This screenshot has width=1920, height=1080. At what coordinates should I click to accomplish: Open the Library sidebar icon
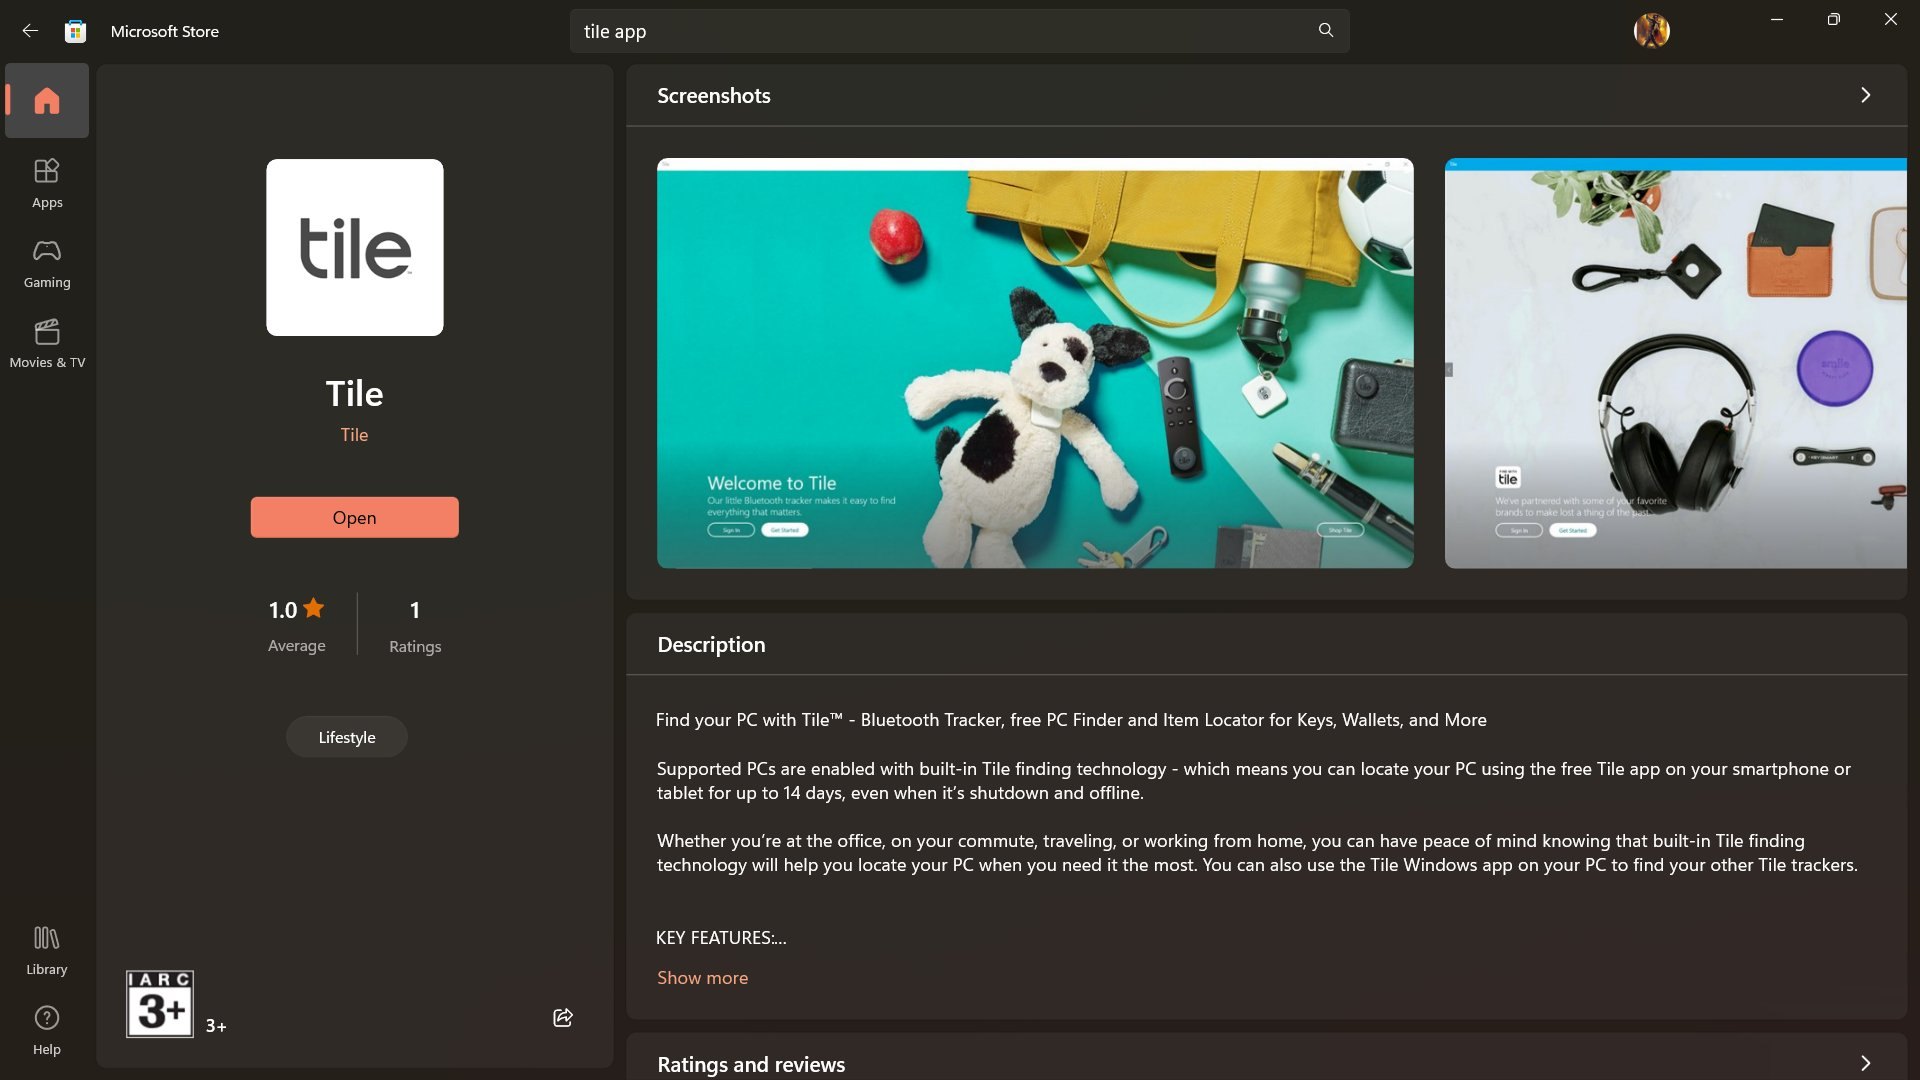[x=47, y=950]
